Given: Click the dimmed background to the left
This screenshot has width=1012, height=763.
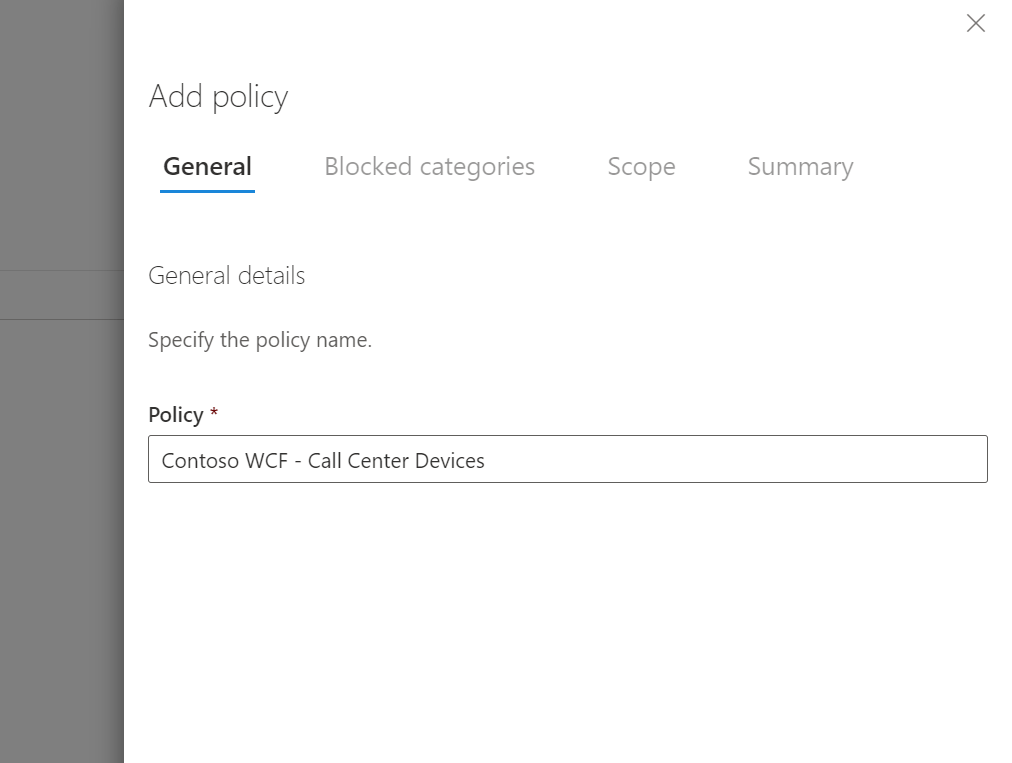Looking at the screenshot, I should click(60, 500).
